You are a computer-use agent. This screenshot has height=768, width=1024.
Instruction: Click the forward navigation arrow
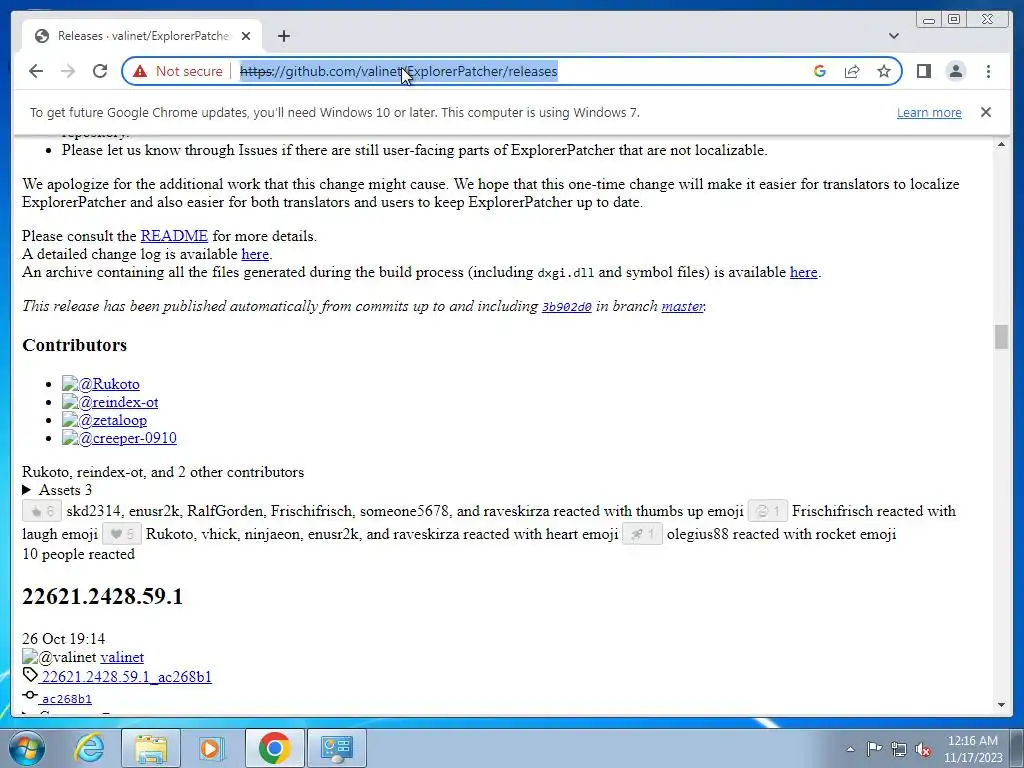pos(68,71)
